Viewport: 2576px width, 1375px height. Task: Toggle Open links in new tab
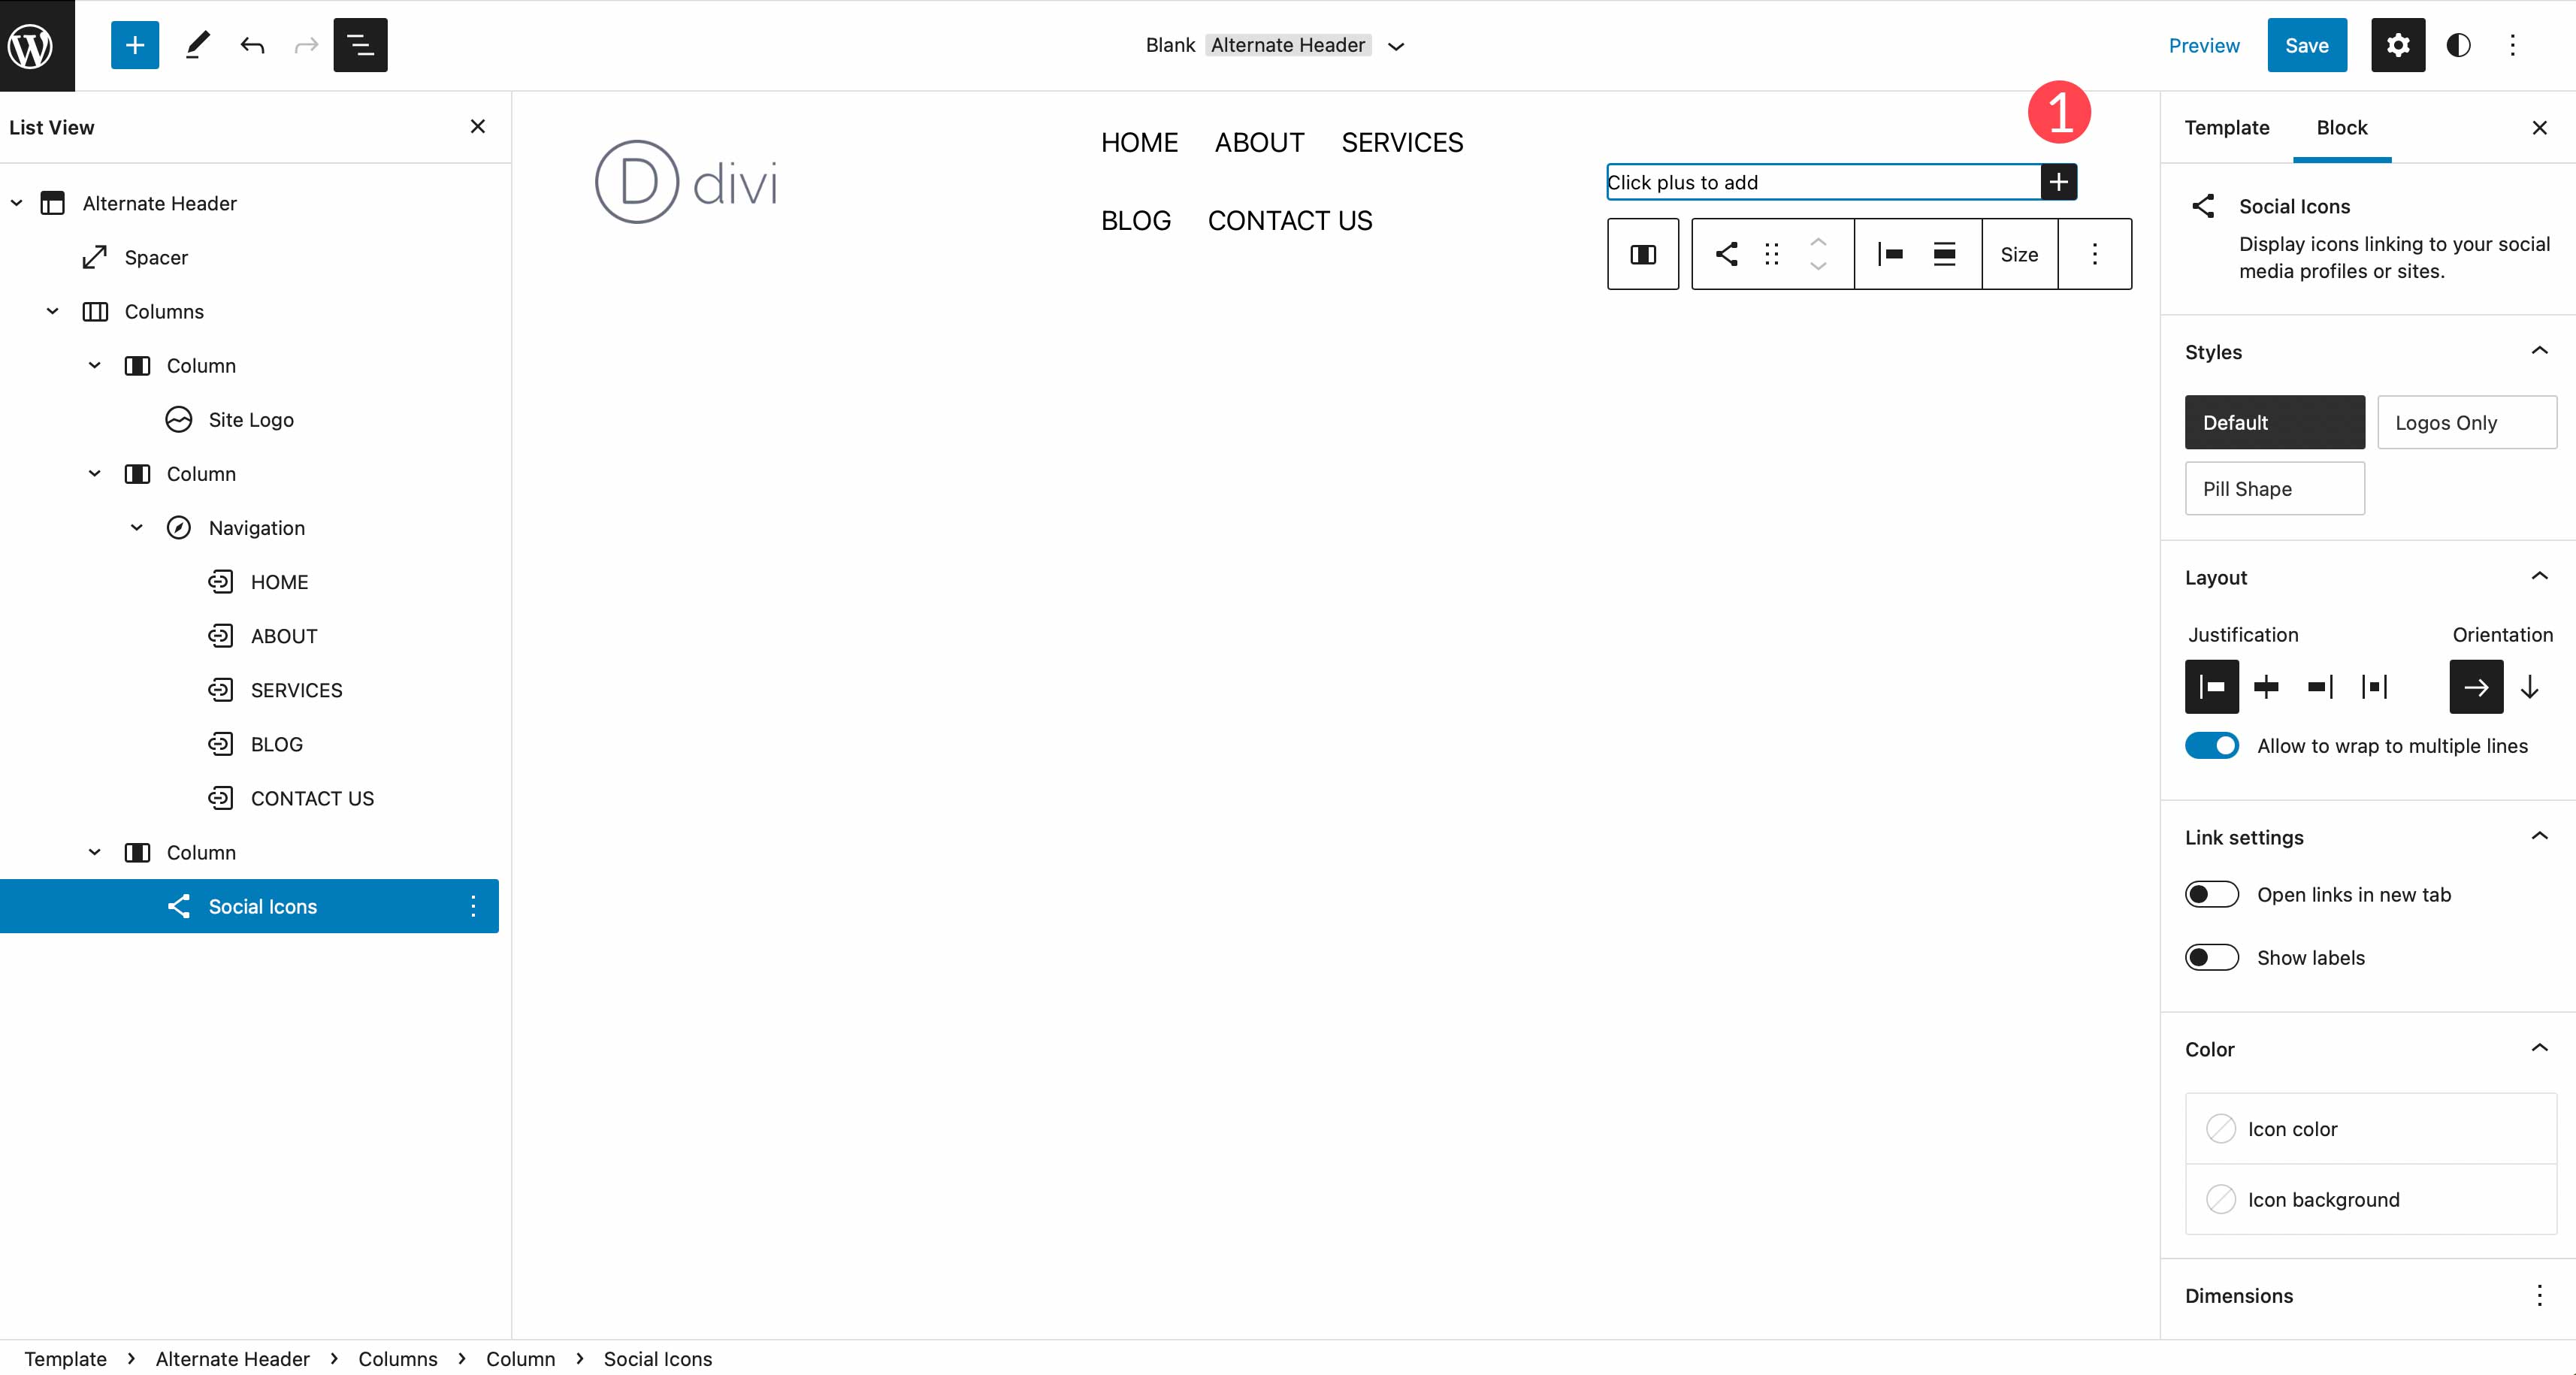pyautogui.click(x=2213, y=893)
